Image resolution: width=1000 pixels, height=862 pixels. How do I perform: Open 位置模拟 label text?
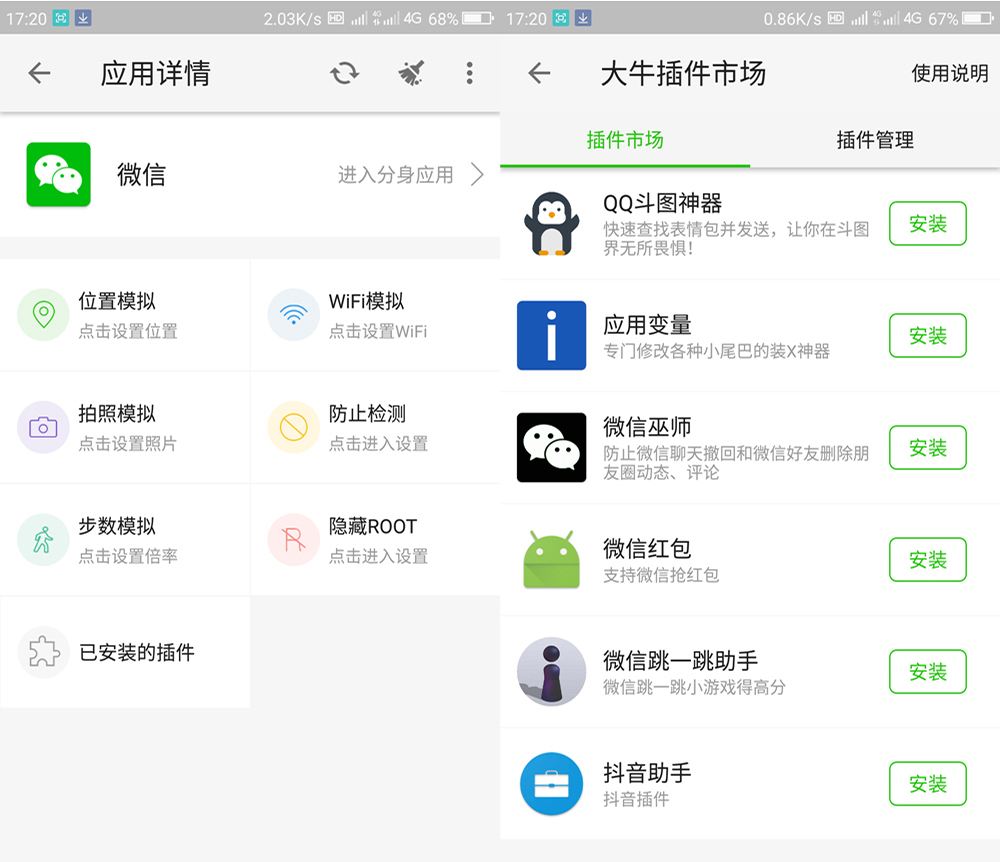pos(117,301)
